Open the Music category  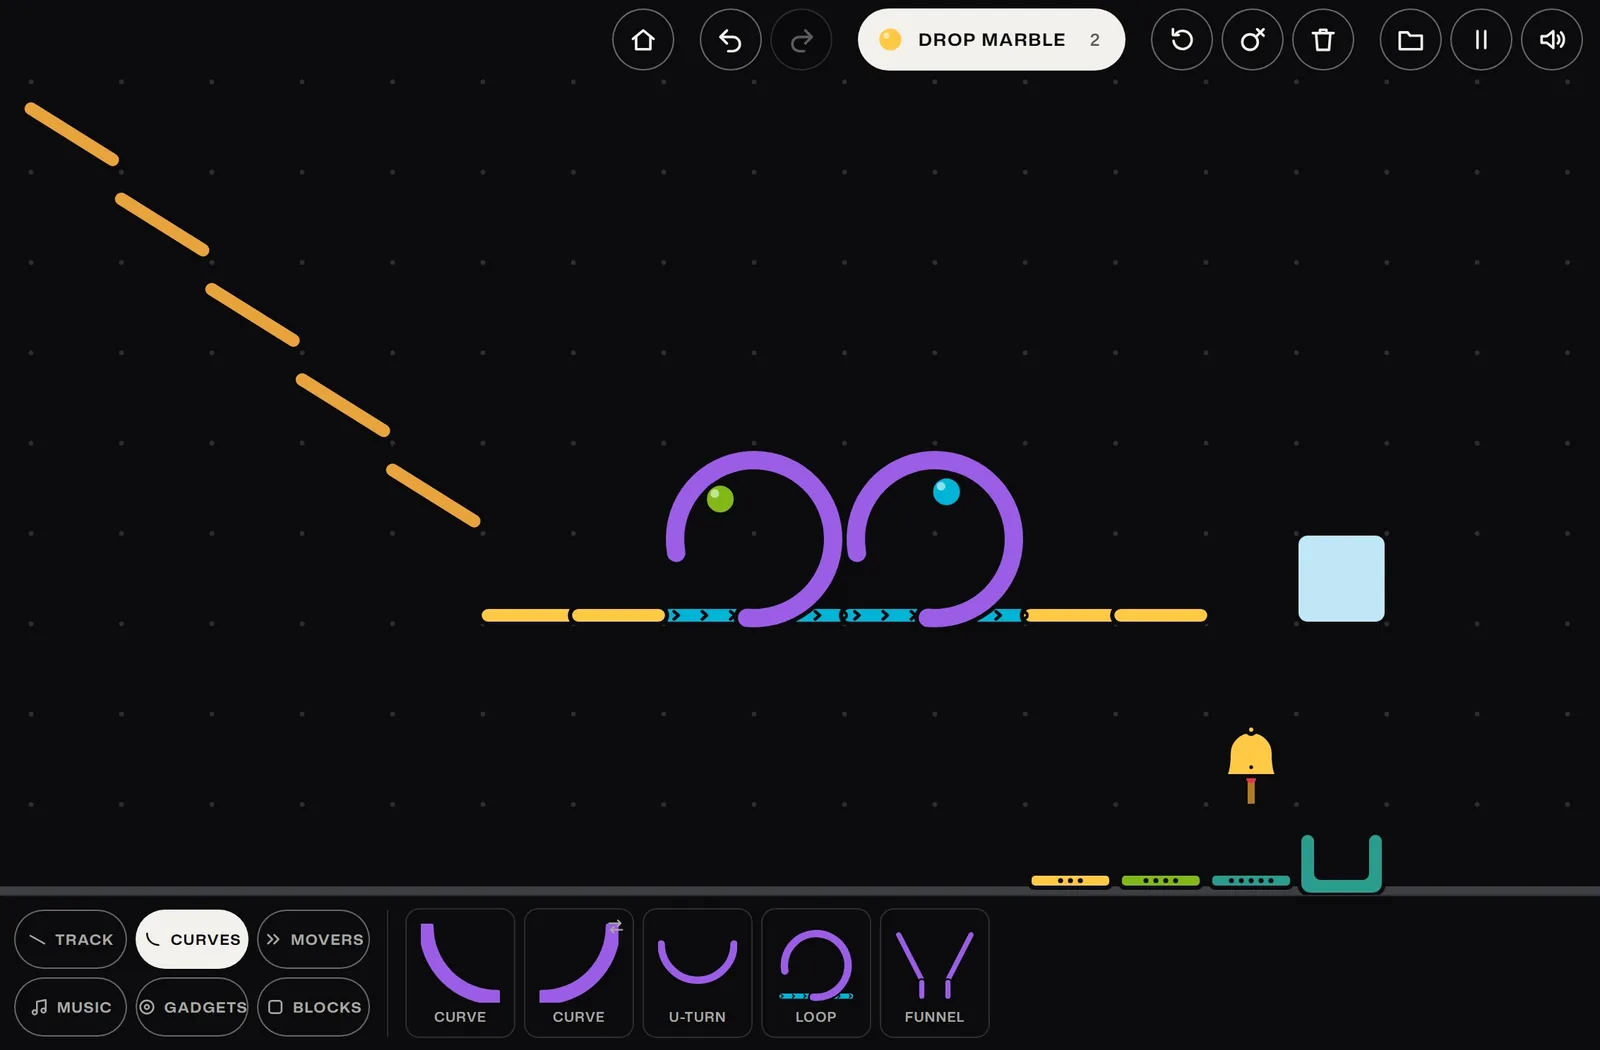tap(70, 1007)
